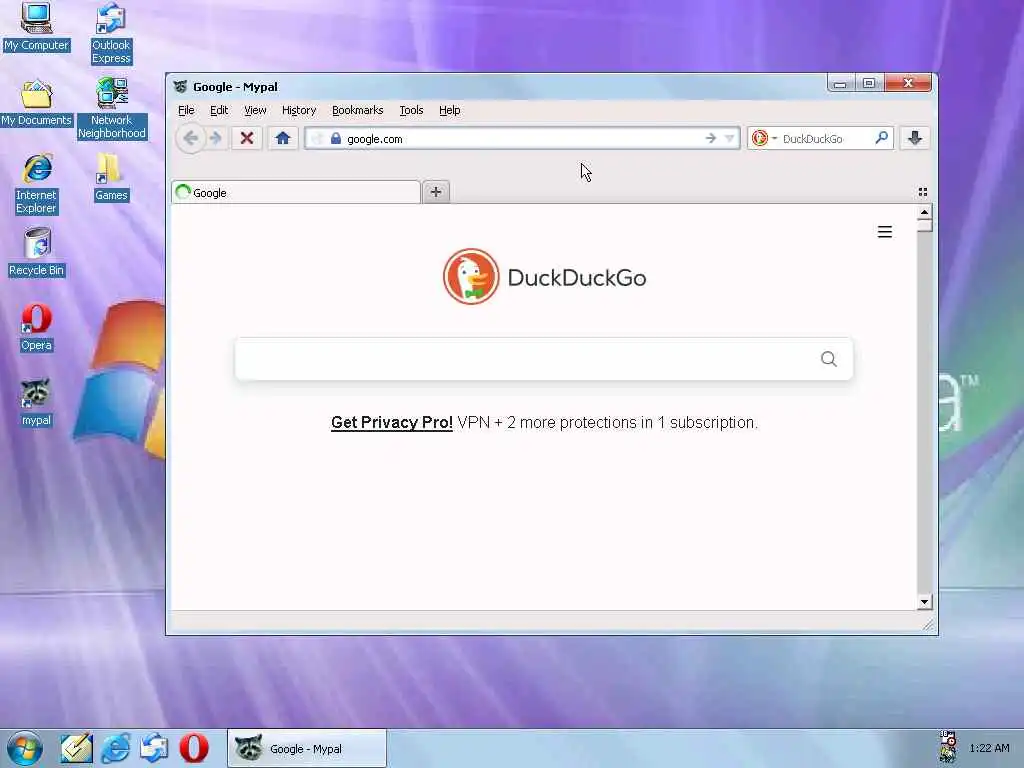Select the Outlook Express desktop icon
Viewport: 1024px width, 768px height.
click(111, 33)
